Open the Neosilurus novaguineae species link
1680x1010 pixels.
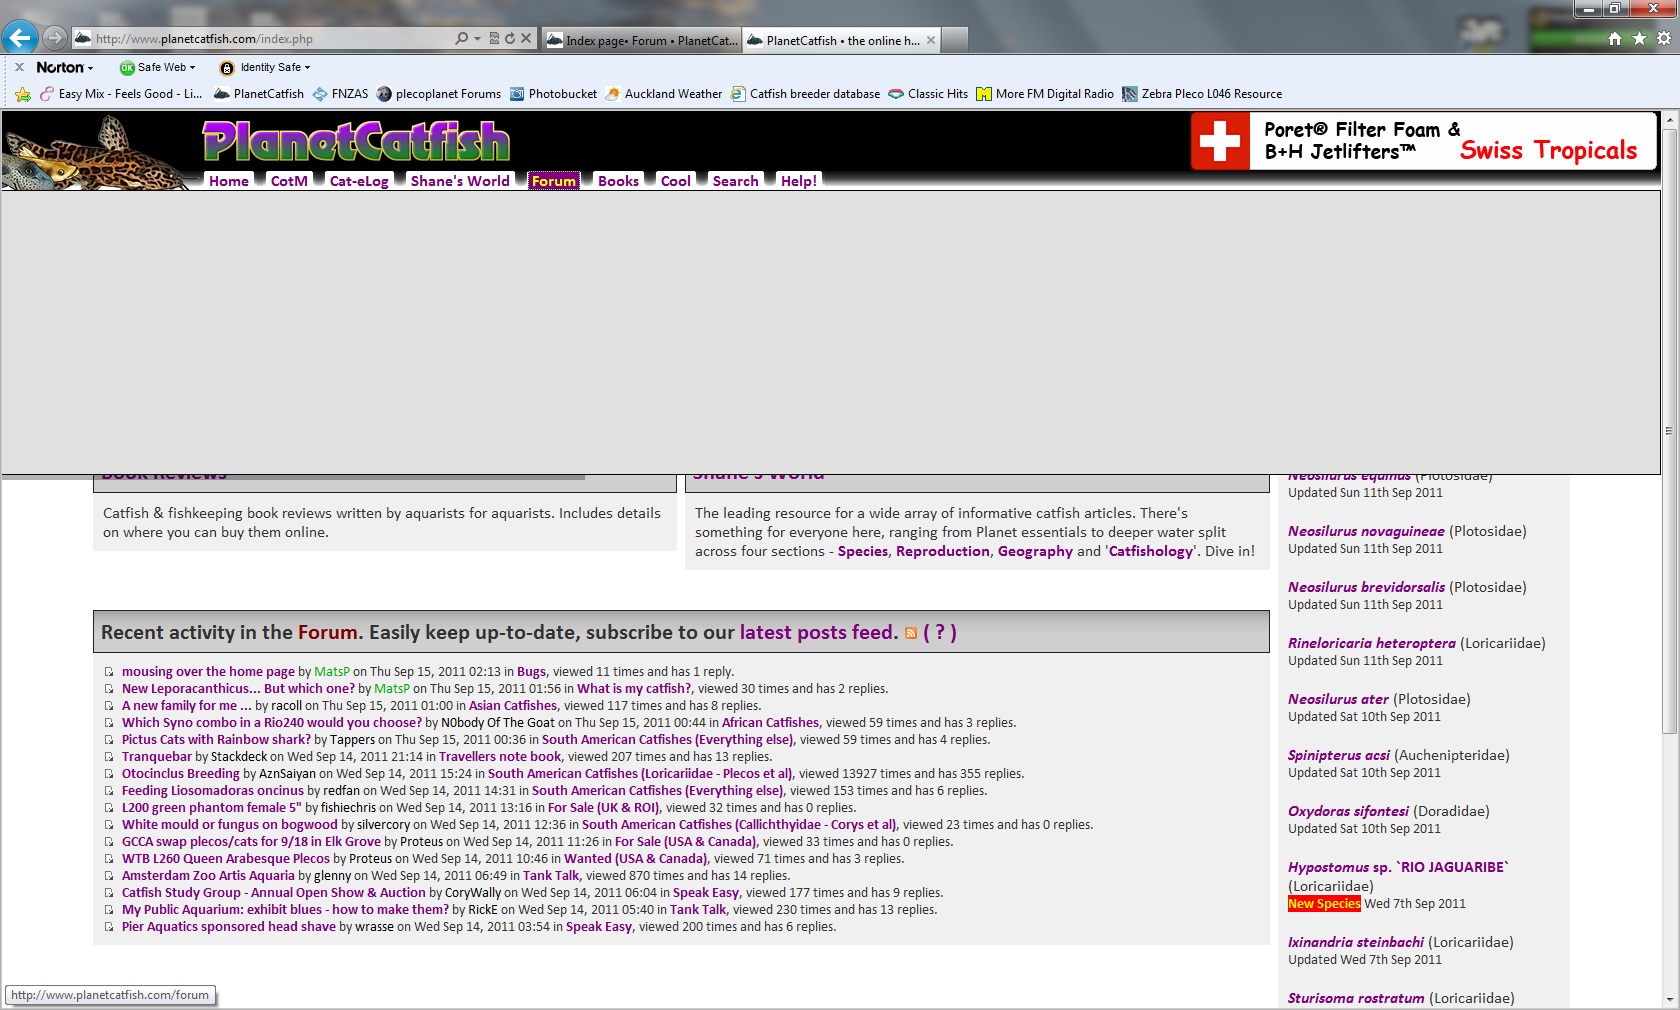tap(1366, 531)
